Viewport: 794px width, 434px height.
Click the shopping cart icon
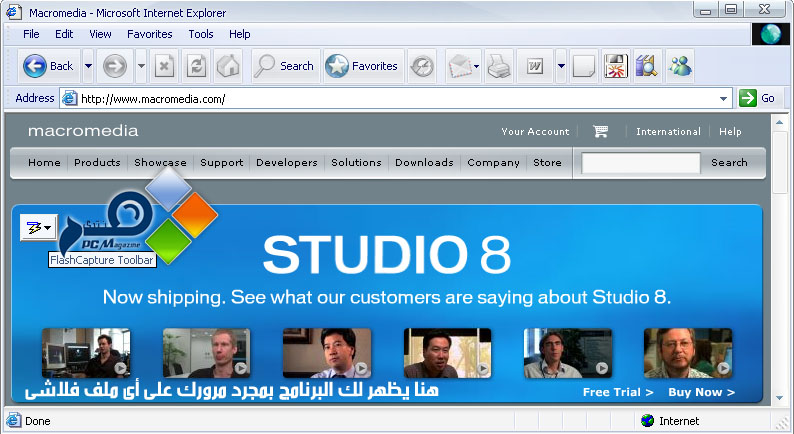(600, 131)
